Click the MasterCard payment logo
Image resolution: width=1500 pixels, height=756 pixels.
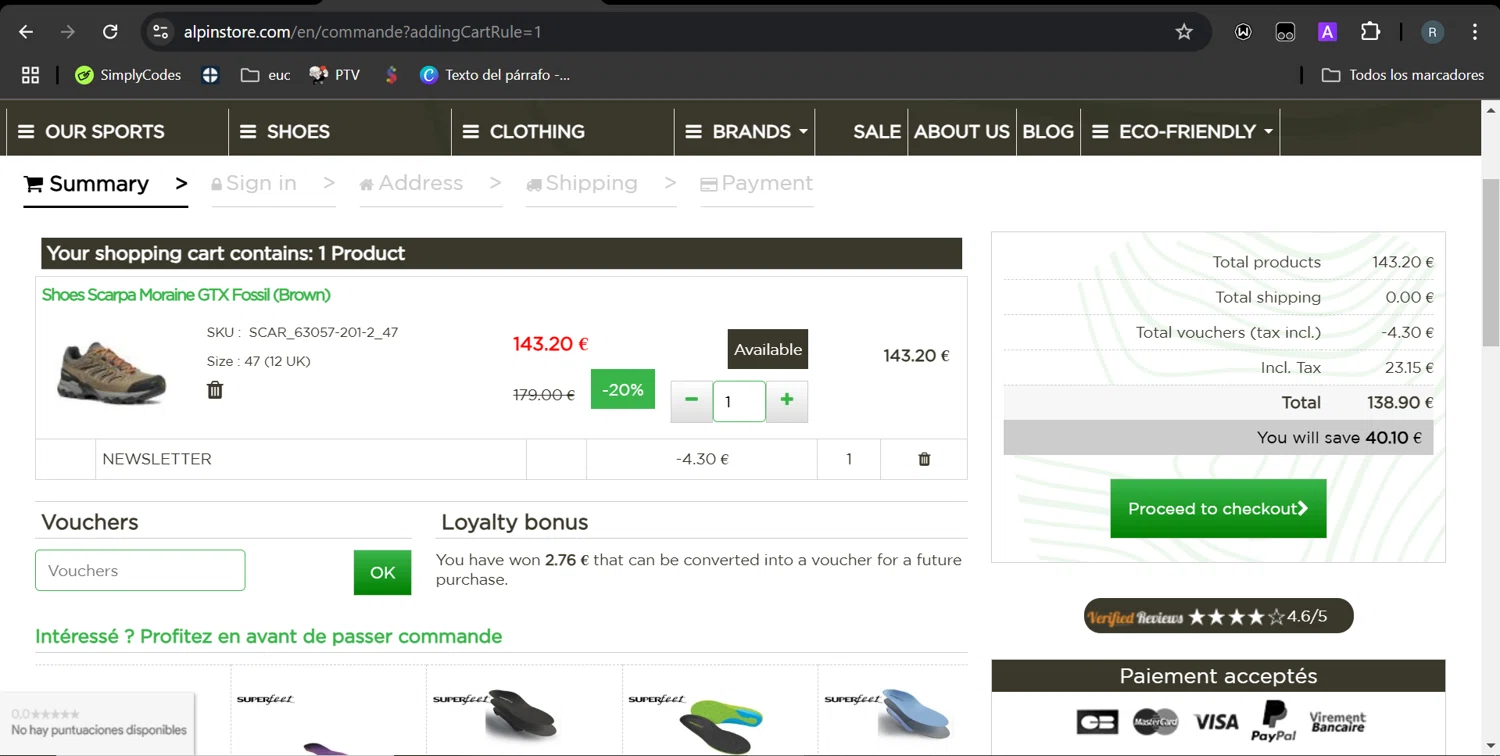(x=1156, y=721)
